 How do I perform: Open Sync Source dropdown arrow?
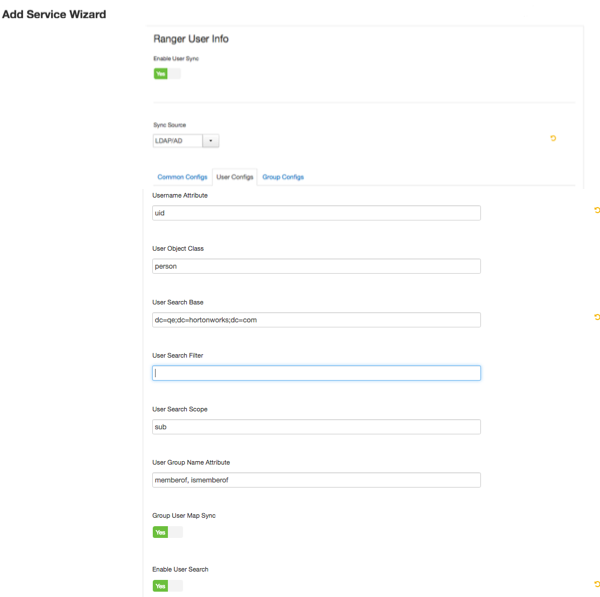(x=210, y=141)
